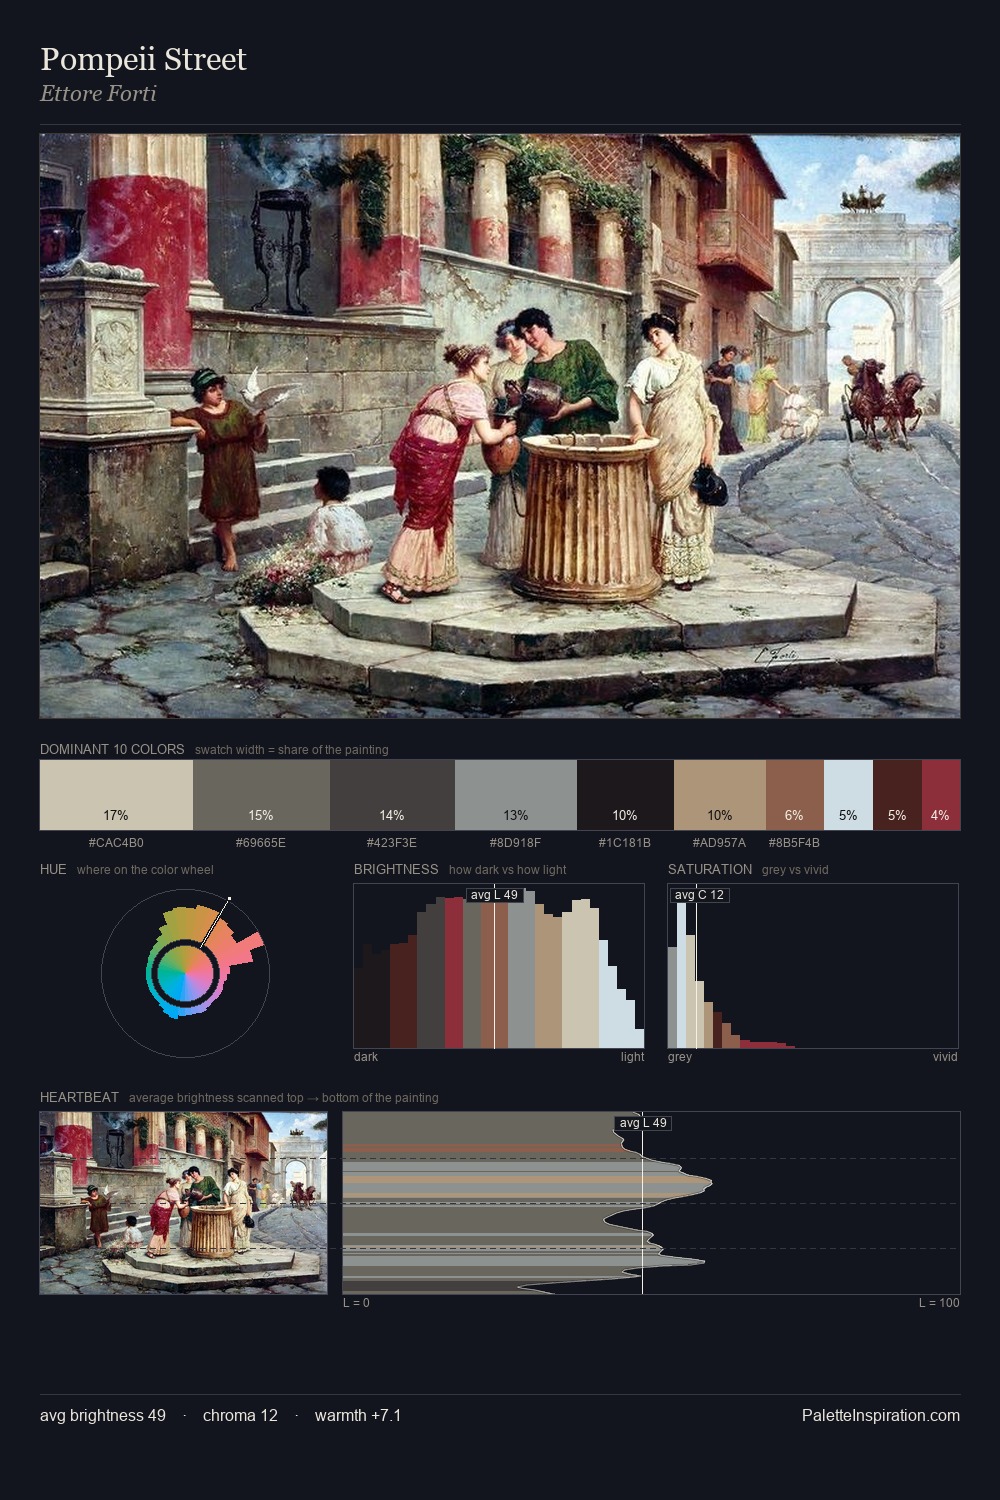
Task: Click the saturation histogram chart
Action: click(x=813, y=966)
